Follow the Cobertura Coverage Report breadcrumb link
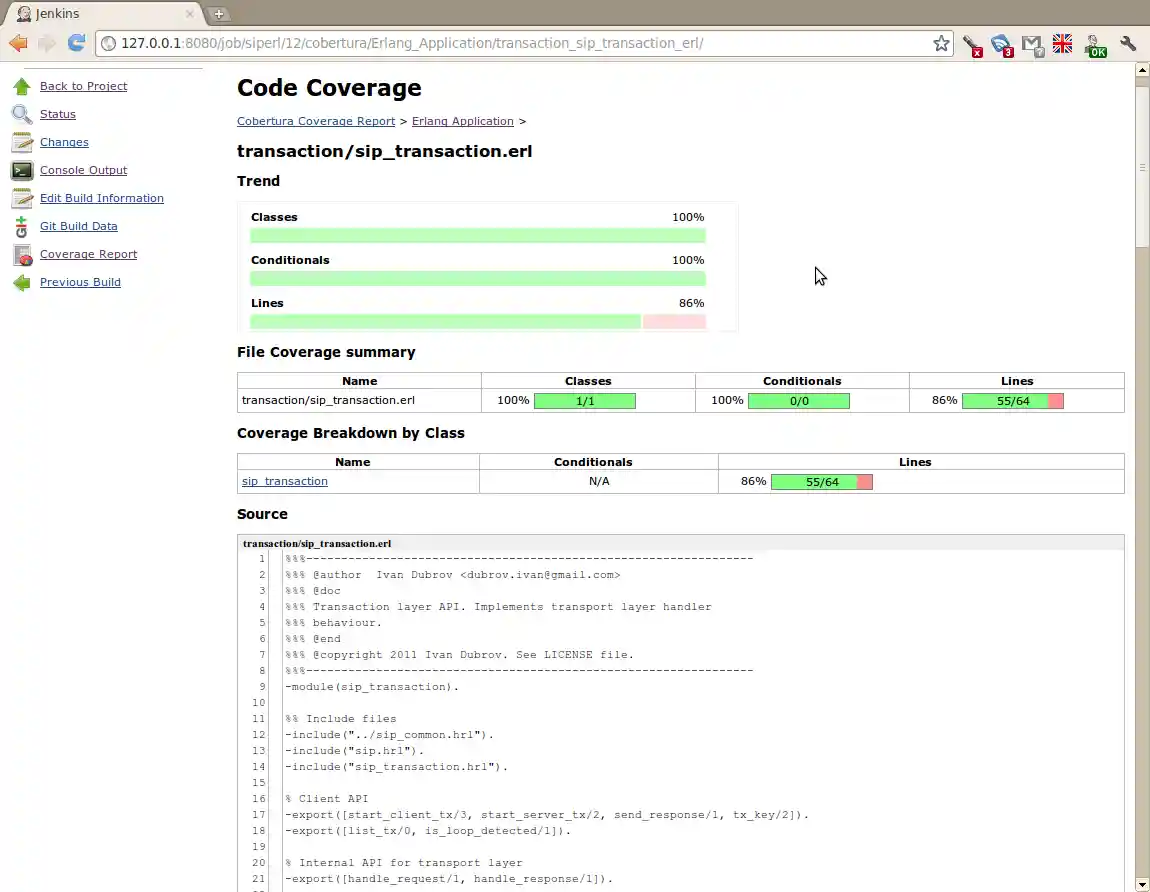The width and height of the screenshot is (1150, 892). pyautogui.click(x=315, y=121)
